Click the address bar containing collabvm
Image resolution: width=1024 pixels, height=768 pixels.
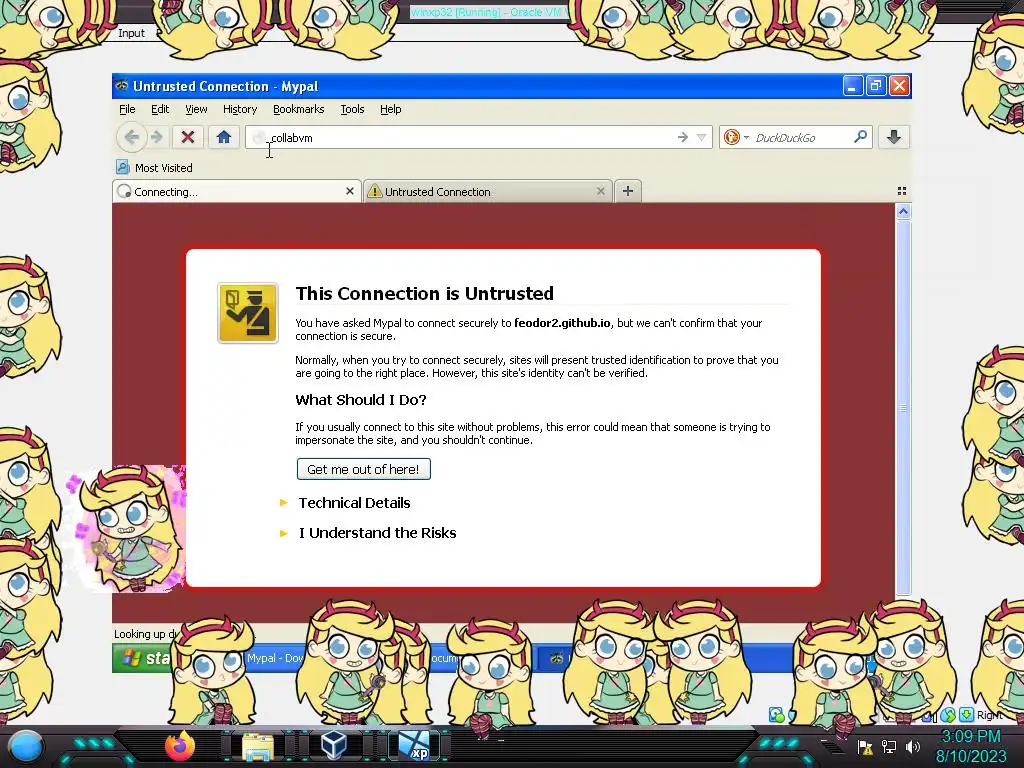tap(478, 137)
